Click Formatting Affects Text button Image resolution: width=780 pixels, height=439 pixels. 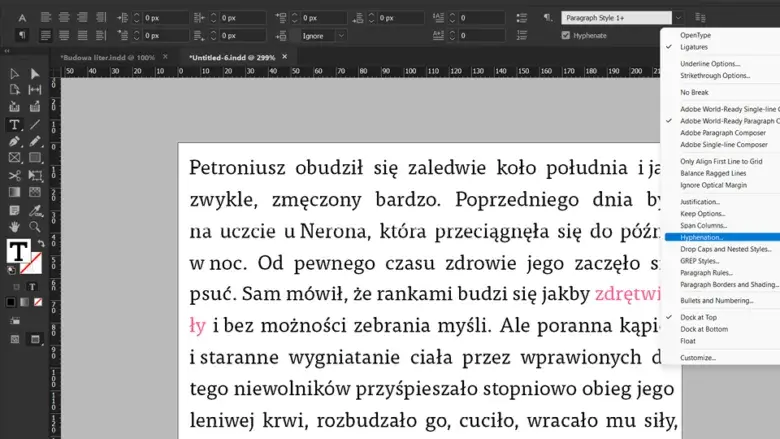pyautogui.click(x=32, y=287)
